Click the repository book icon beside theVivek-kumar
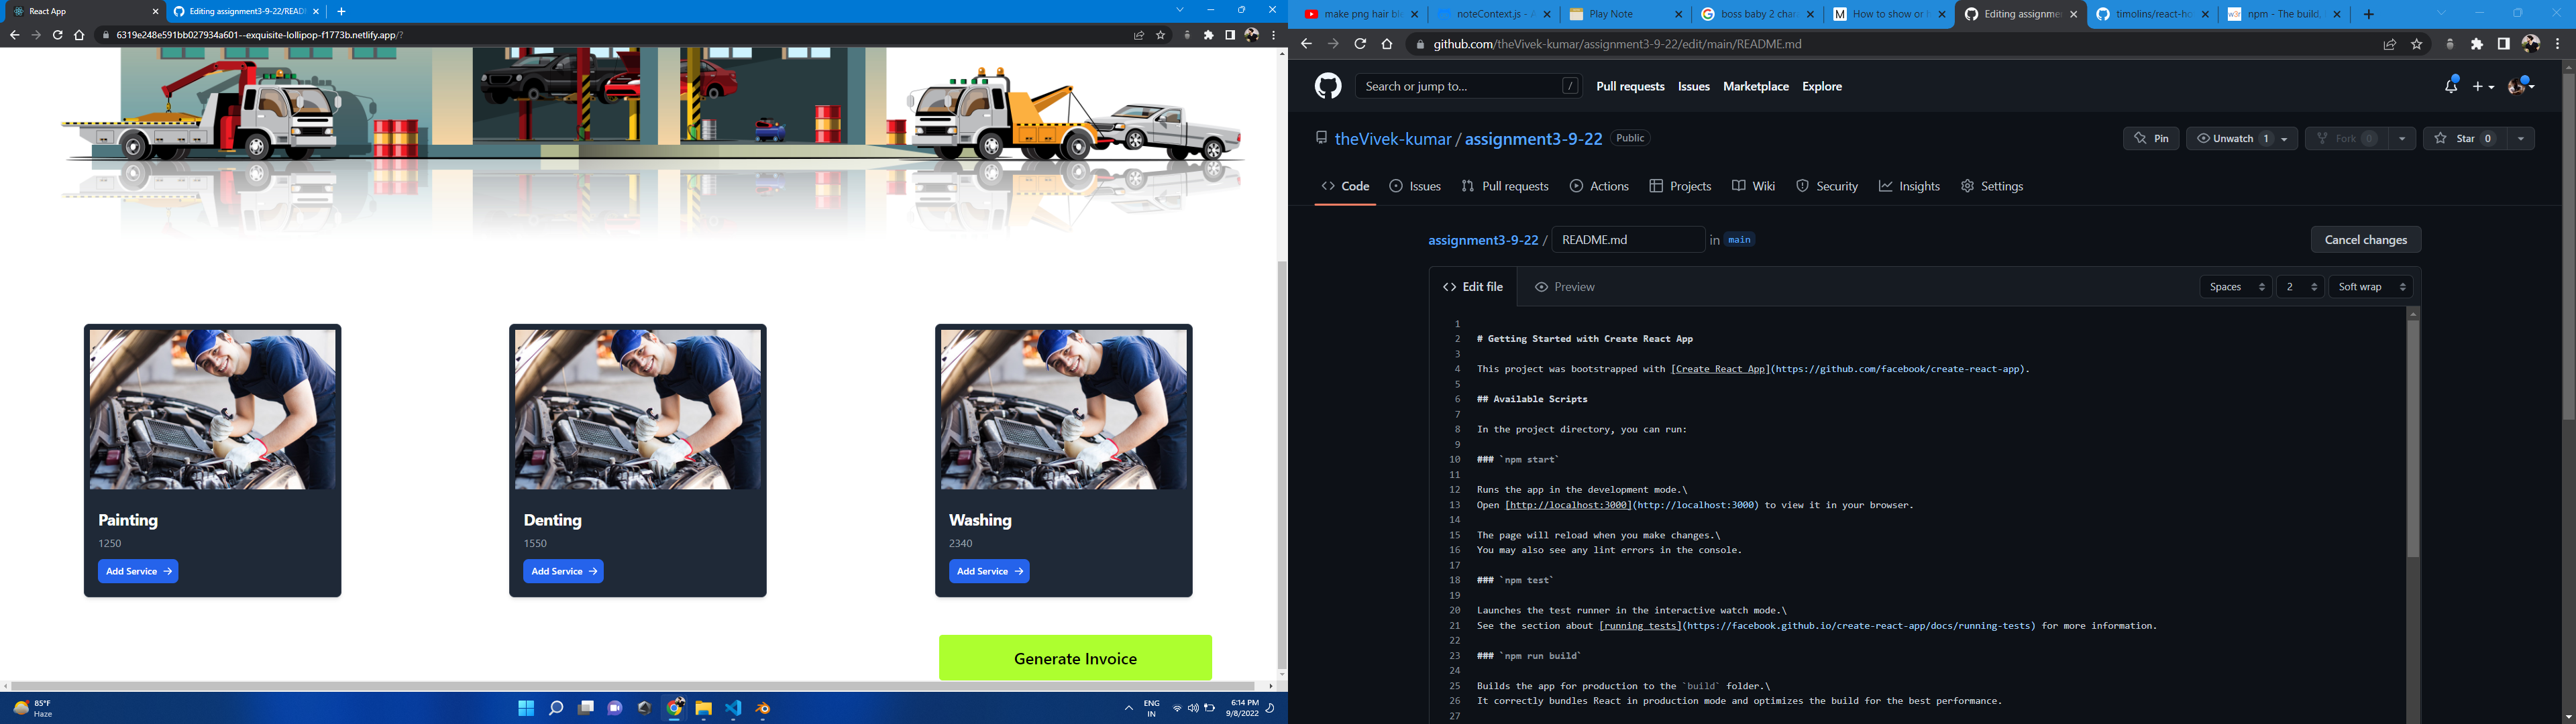 [x=1322, y=138]
